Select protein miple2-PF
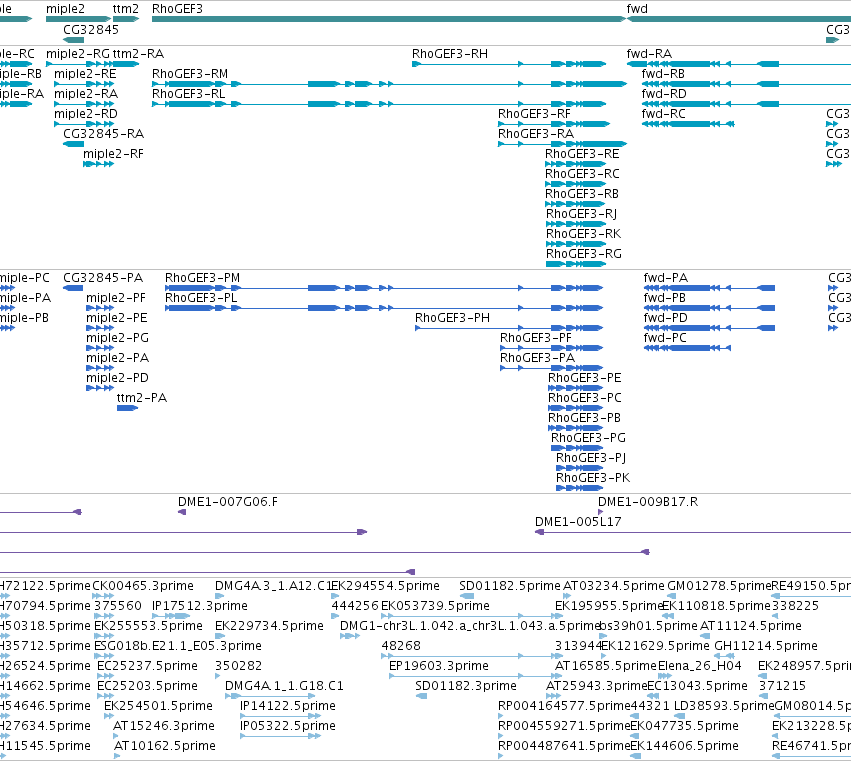The width and height of the screenshot is (851, 761). click(116, 299)
